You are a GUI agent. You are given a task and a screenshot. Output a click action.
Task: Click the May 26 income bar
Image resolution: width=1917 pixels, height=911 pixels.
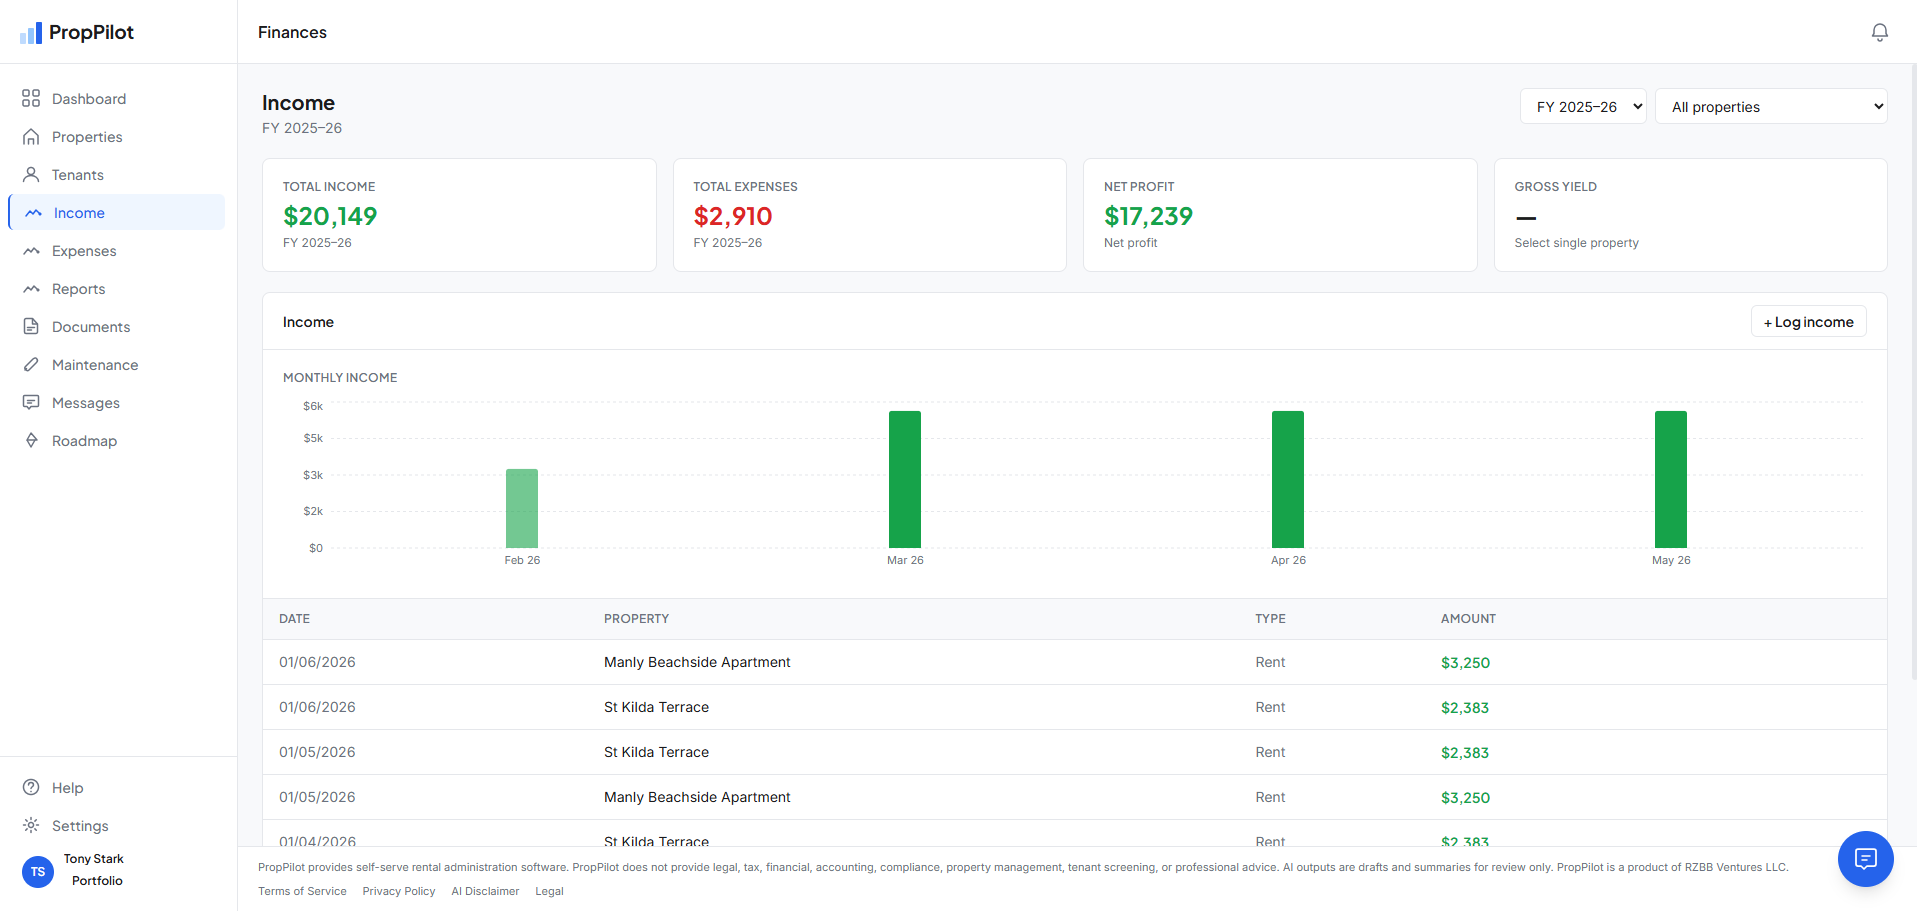(1671, 479)
